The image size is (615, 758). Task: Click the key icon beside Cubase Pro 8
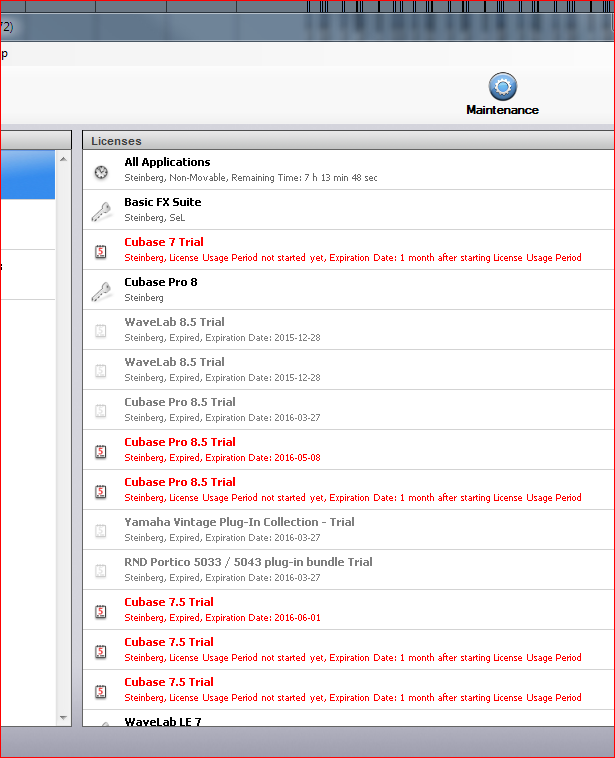[101, 292]
